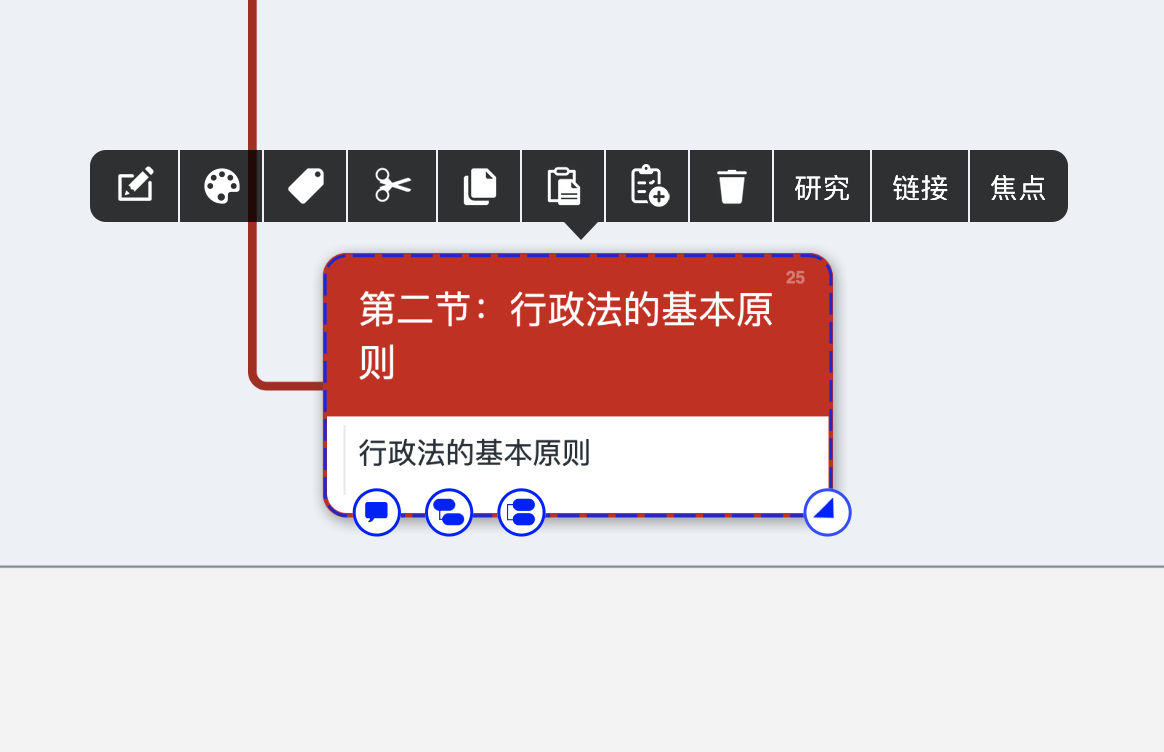Open the comment bubble on card

pyautogui.click(x=376, y=512)
